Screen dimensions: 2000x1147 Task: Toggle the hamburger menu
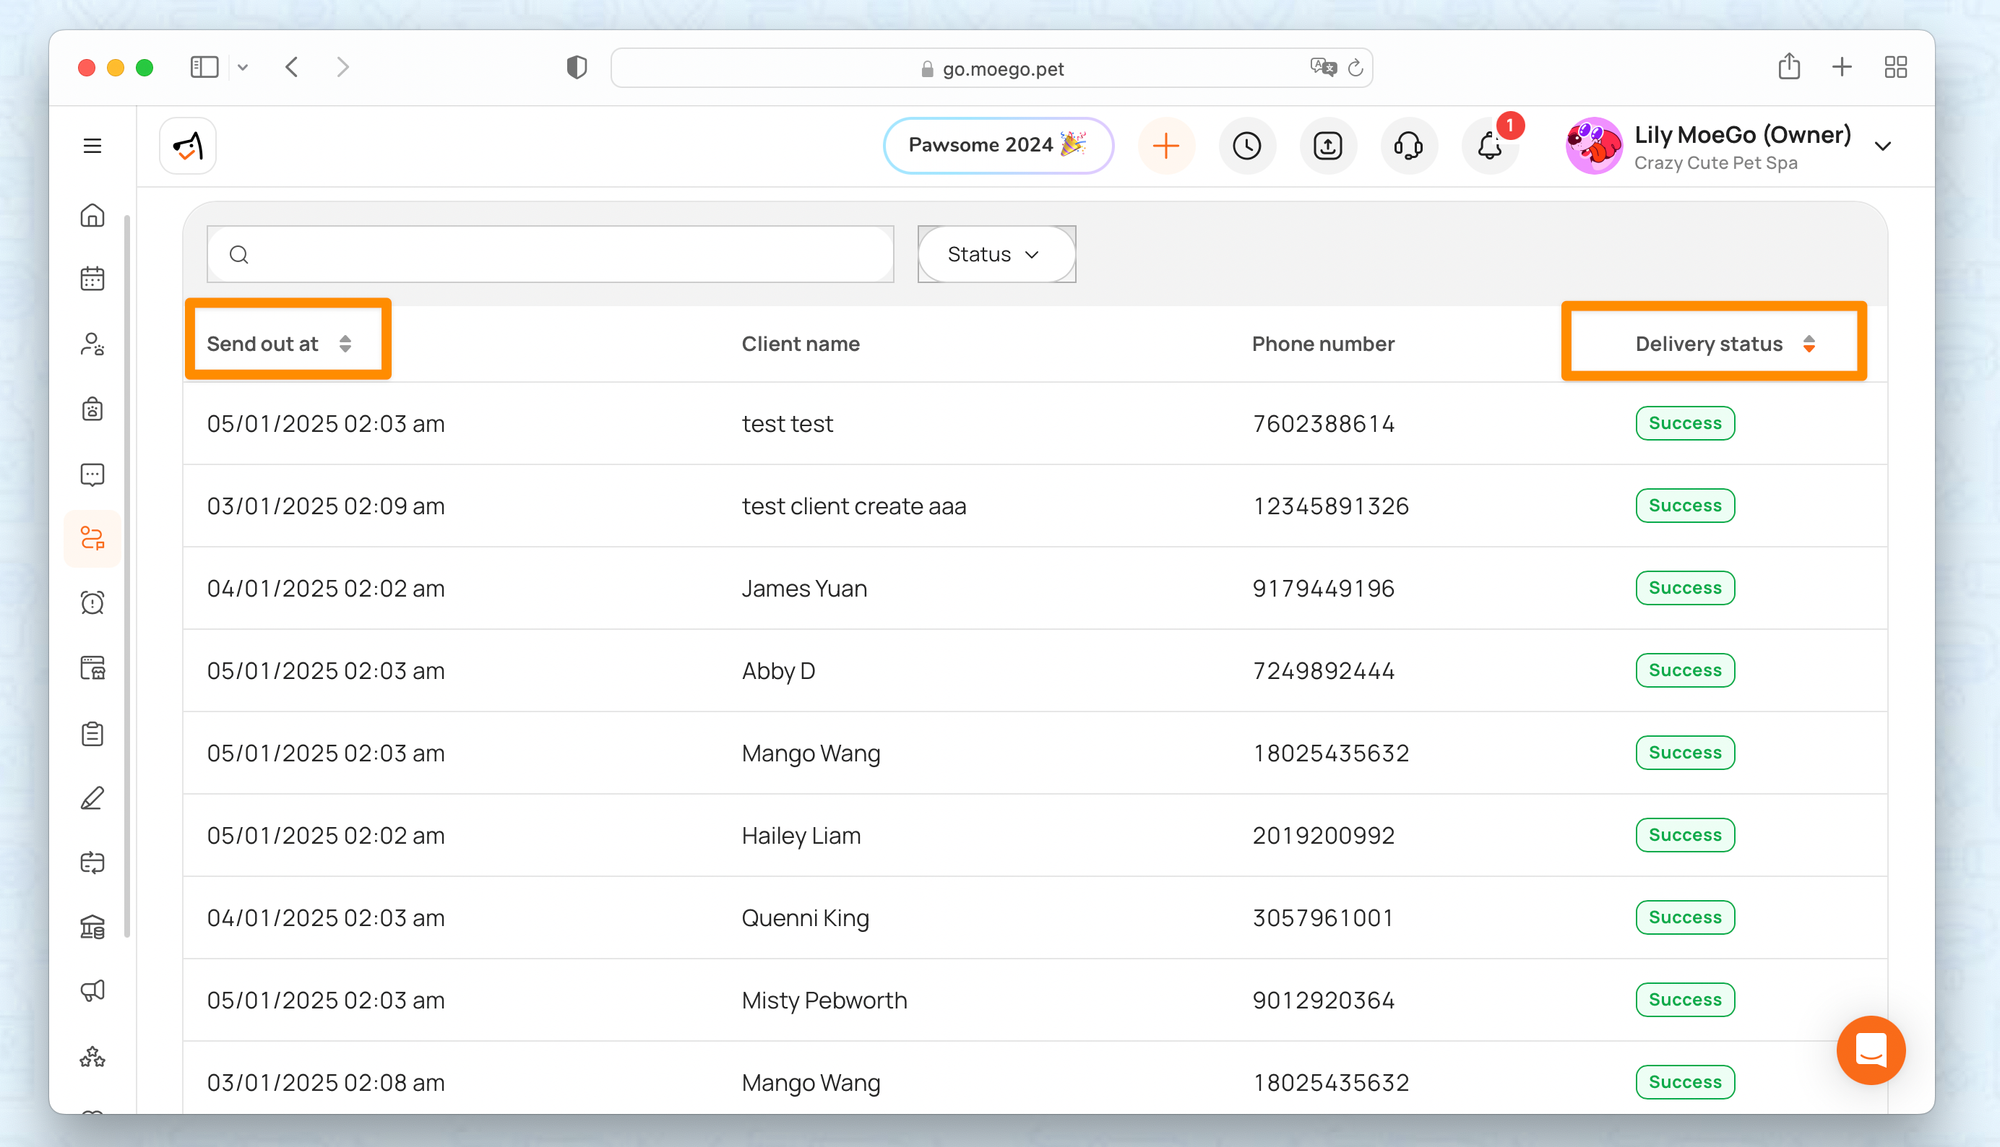(92, 146)
